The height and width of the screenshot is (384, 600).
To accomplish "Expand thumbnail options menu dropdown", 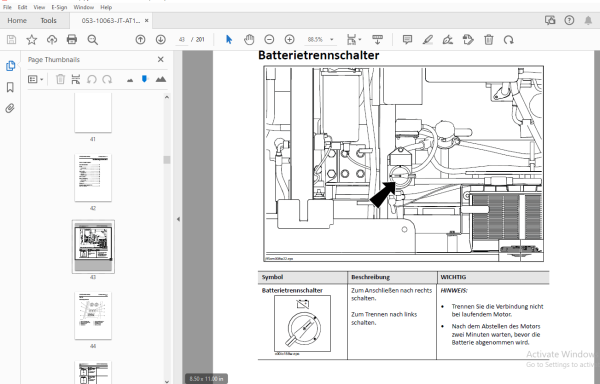I will 36,79.
